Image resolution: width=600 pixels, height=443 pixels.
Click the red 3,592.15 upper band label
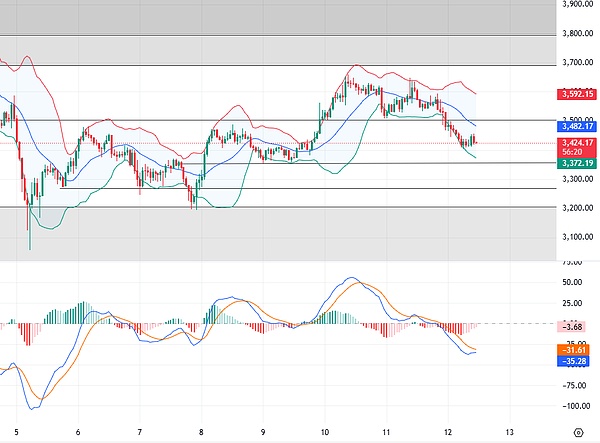pos(574,95)
